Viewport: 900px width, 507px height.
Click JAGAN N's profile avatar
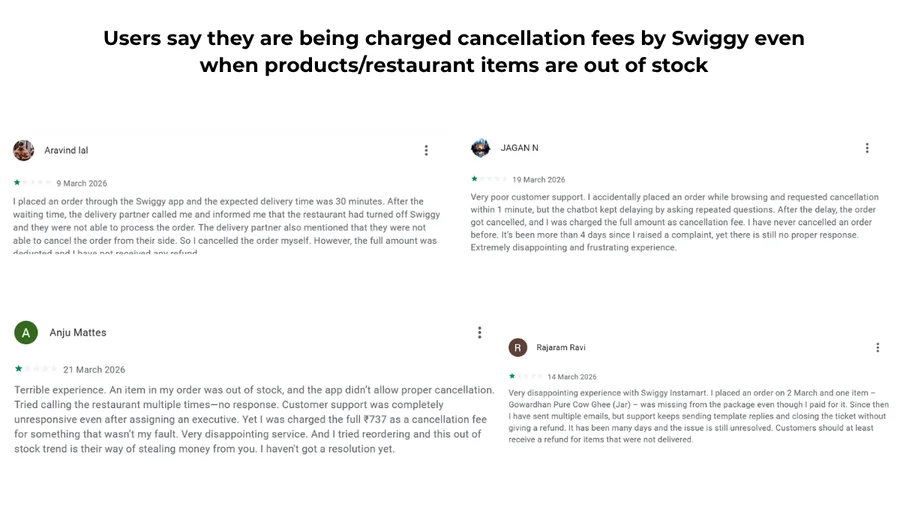coord(481,148)
